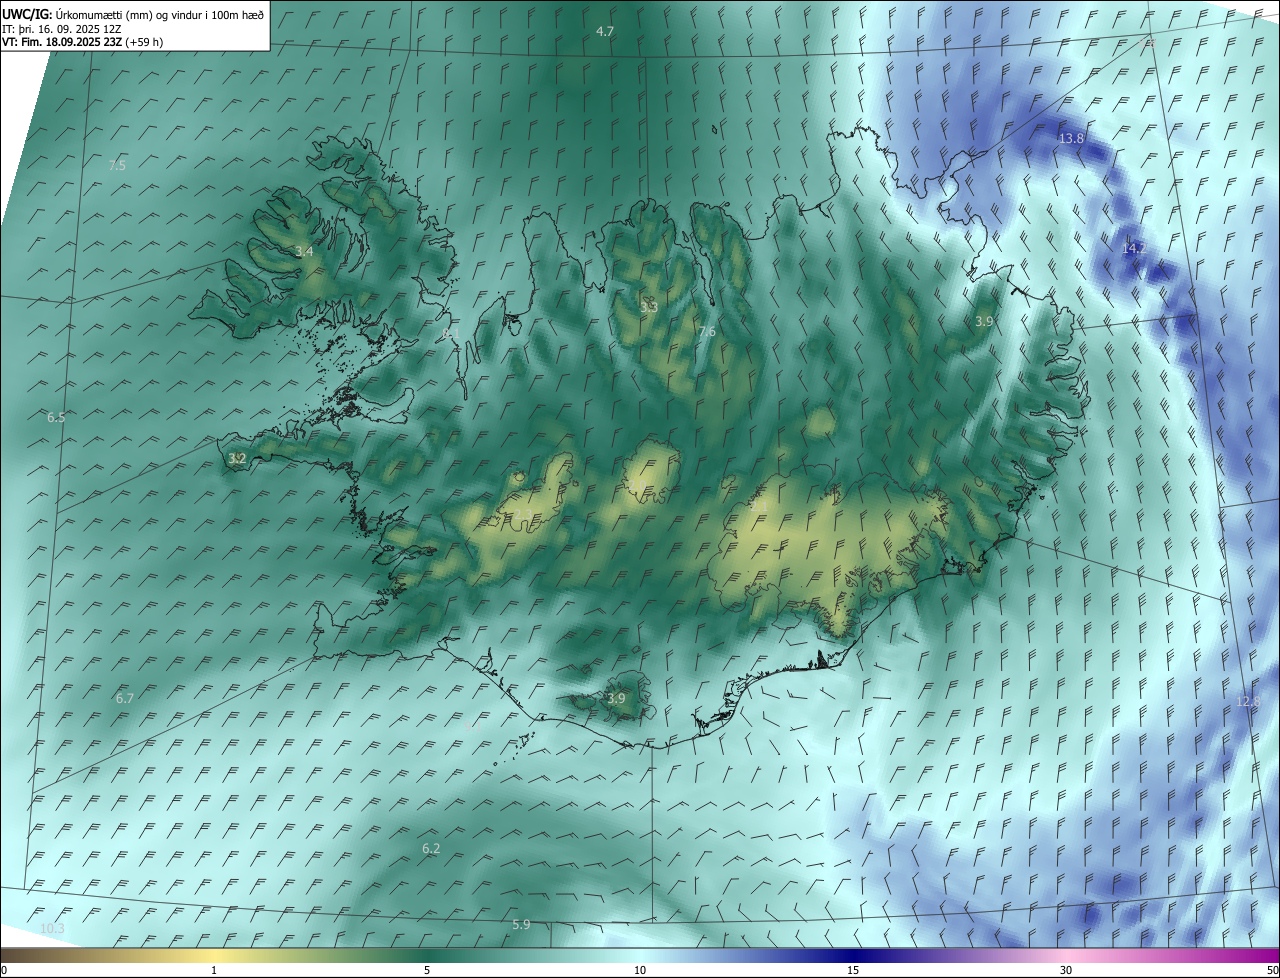Click the 6.5 value label

pos(56,417)
